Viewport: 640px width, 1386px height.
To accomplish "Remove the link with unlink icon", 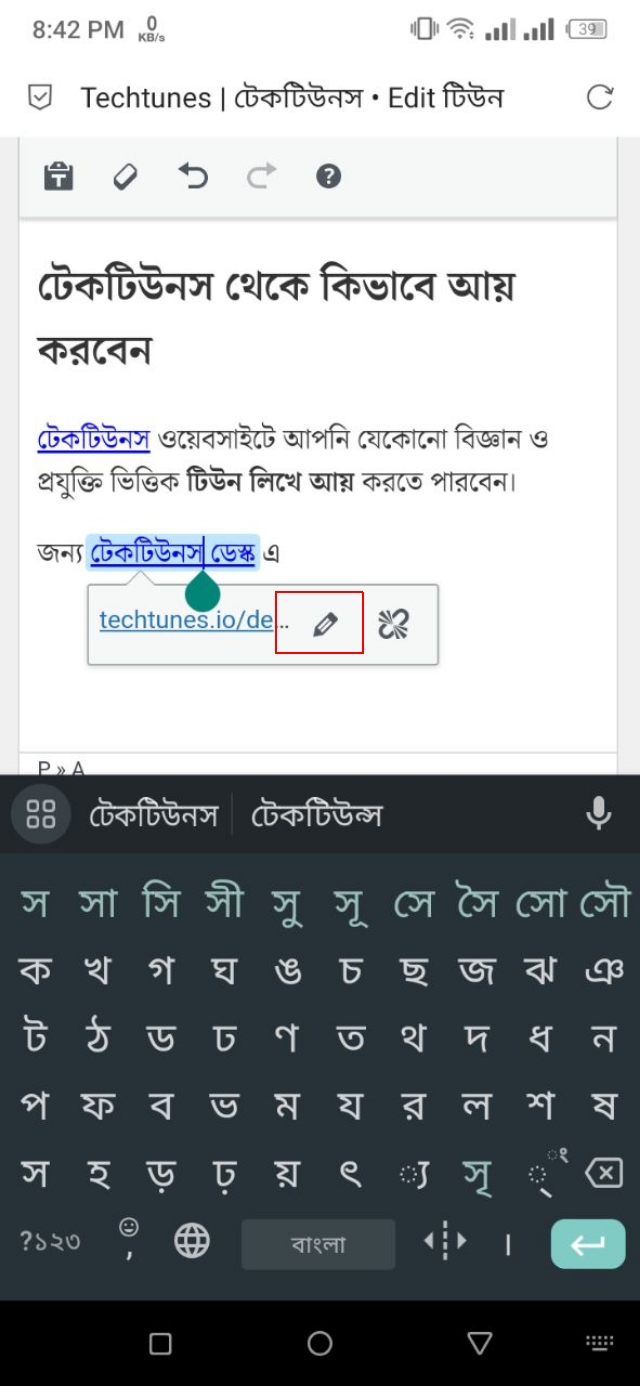I will (x=393, y=624).
